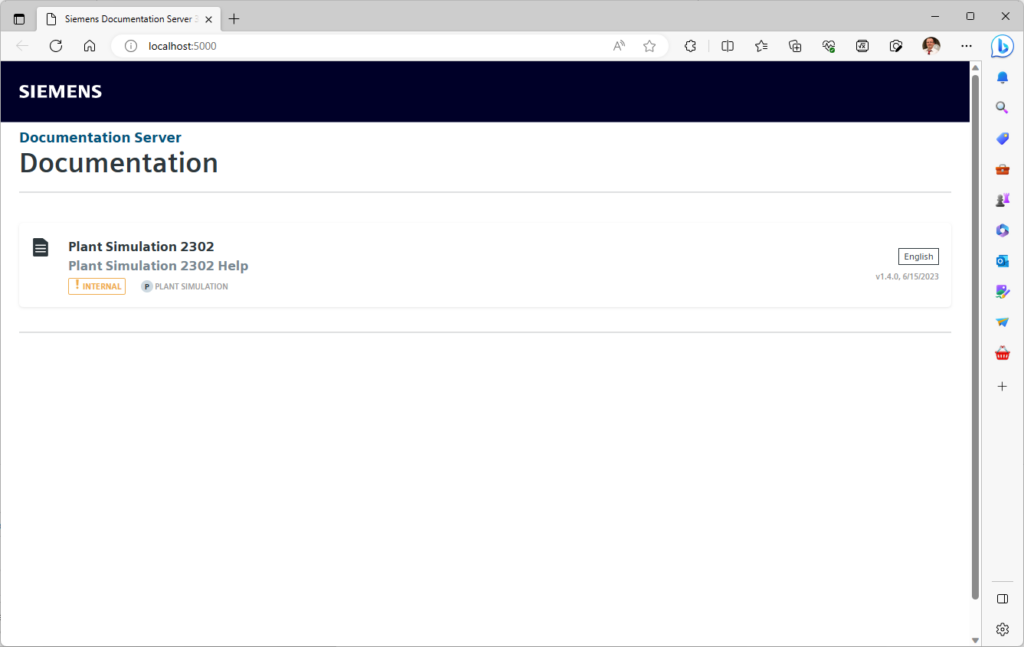
Task: Click the document icon beside Plant Simulation 2302
Action: [40, 247]
